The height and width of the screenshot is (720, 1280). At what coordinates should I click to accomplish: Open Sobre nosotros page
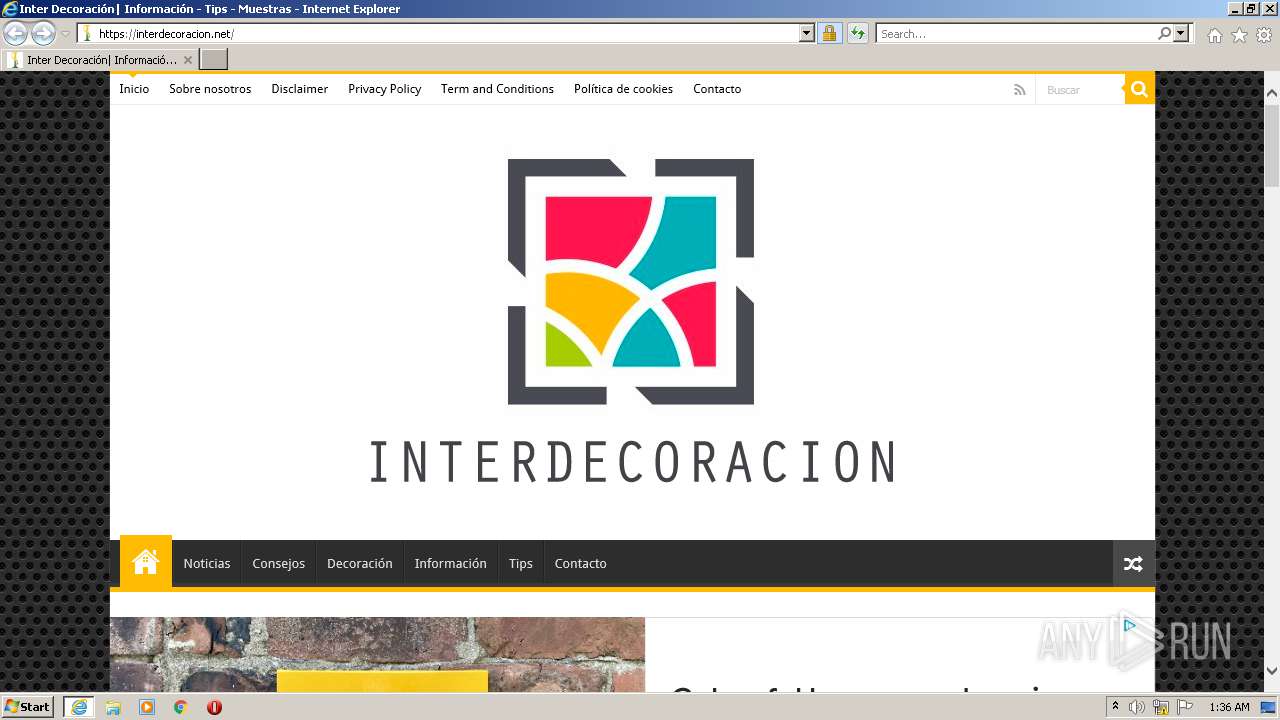coord(210,89)
